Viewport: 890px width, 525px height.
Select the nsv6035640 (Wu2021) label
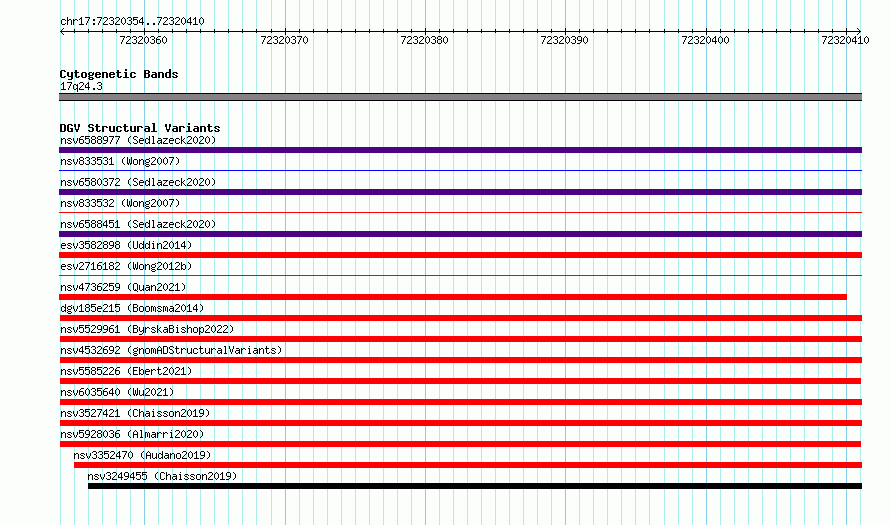coord(117,392)
